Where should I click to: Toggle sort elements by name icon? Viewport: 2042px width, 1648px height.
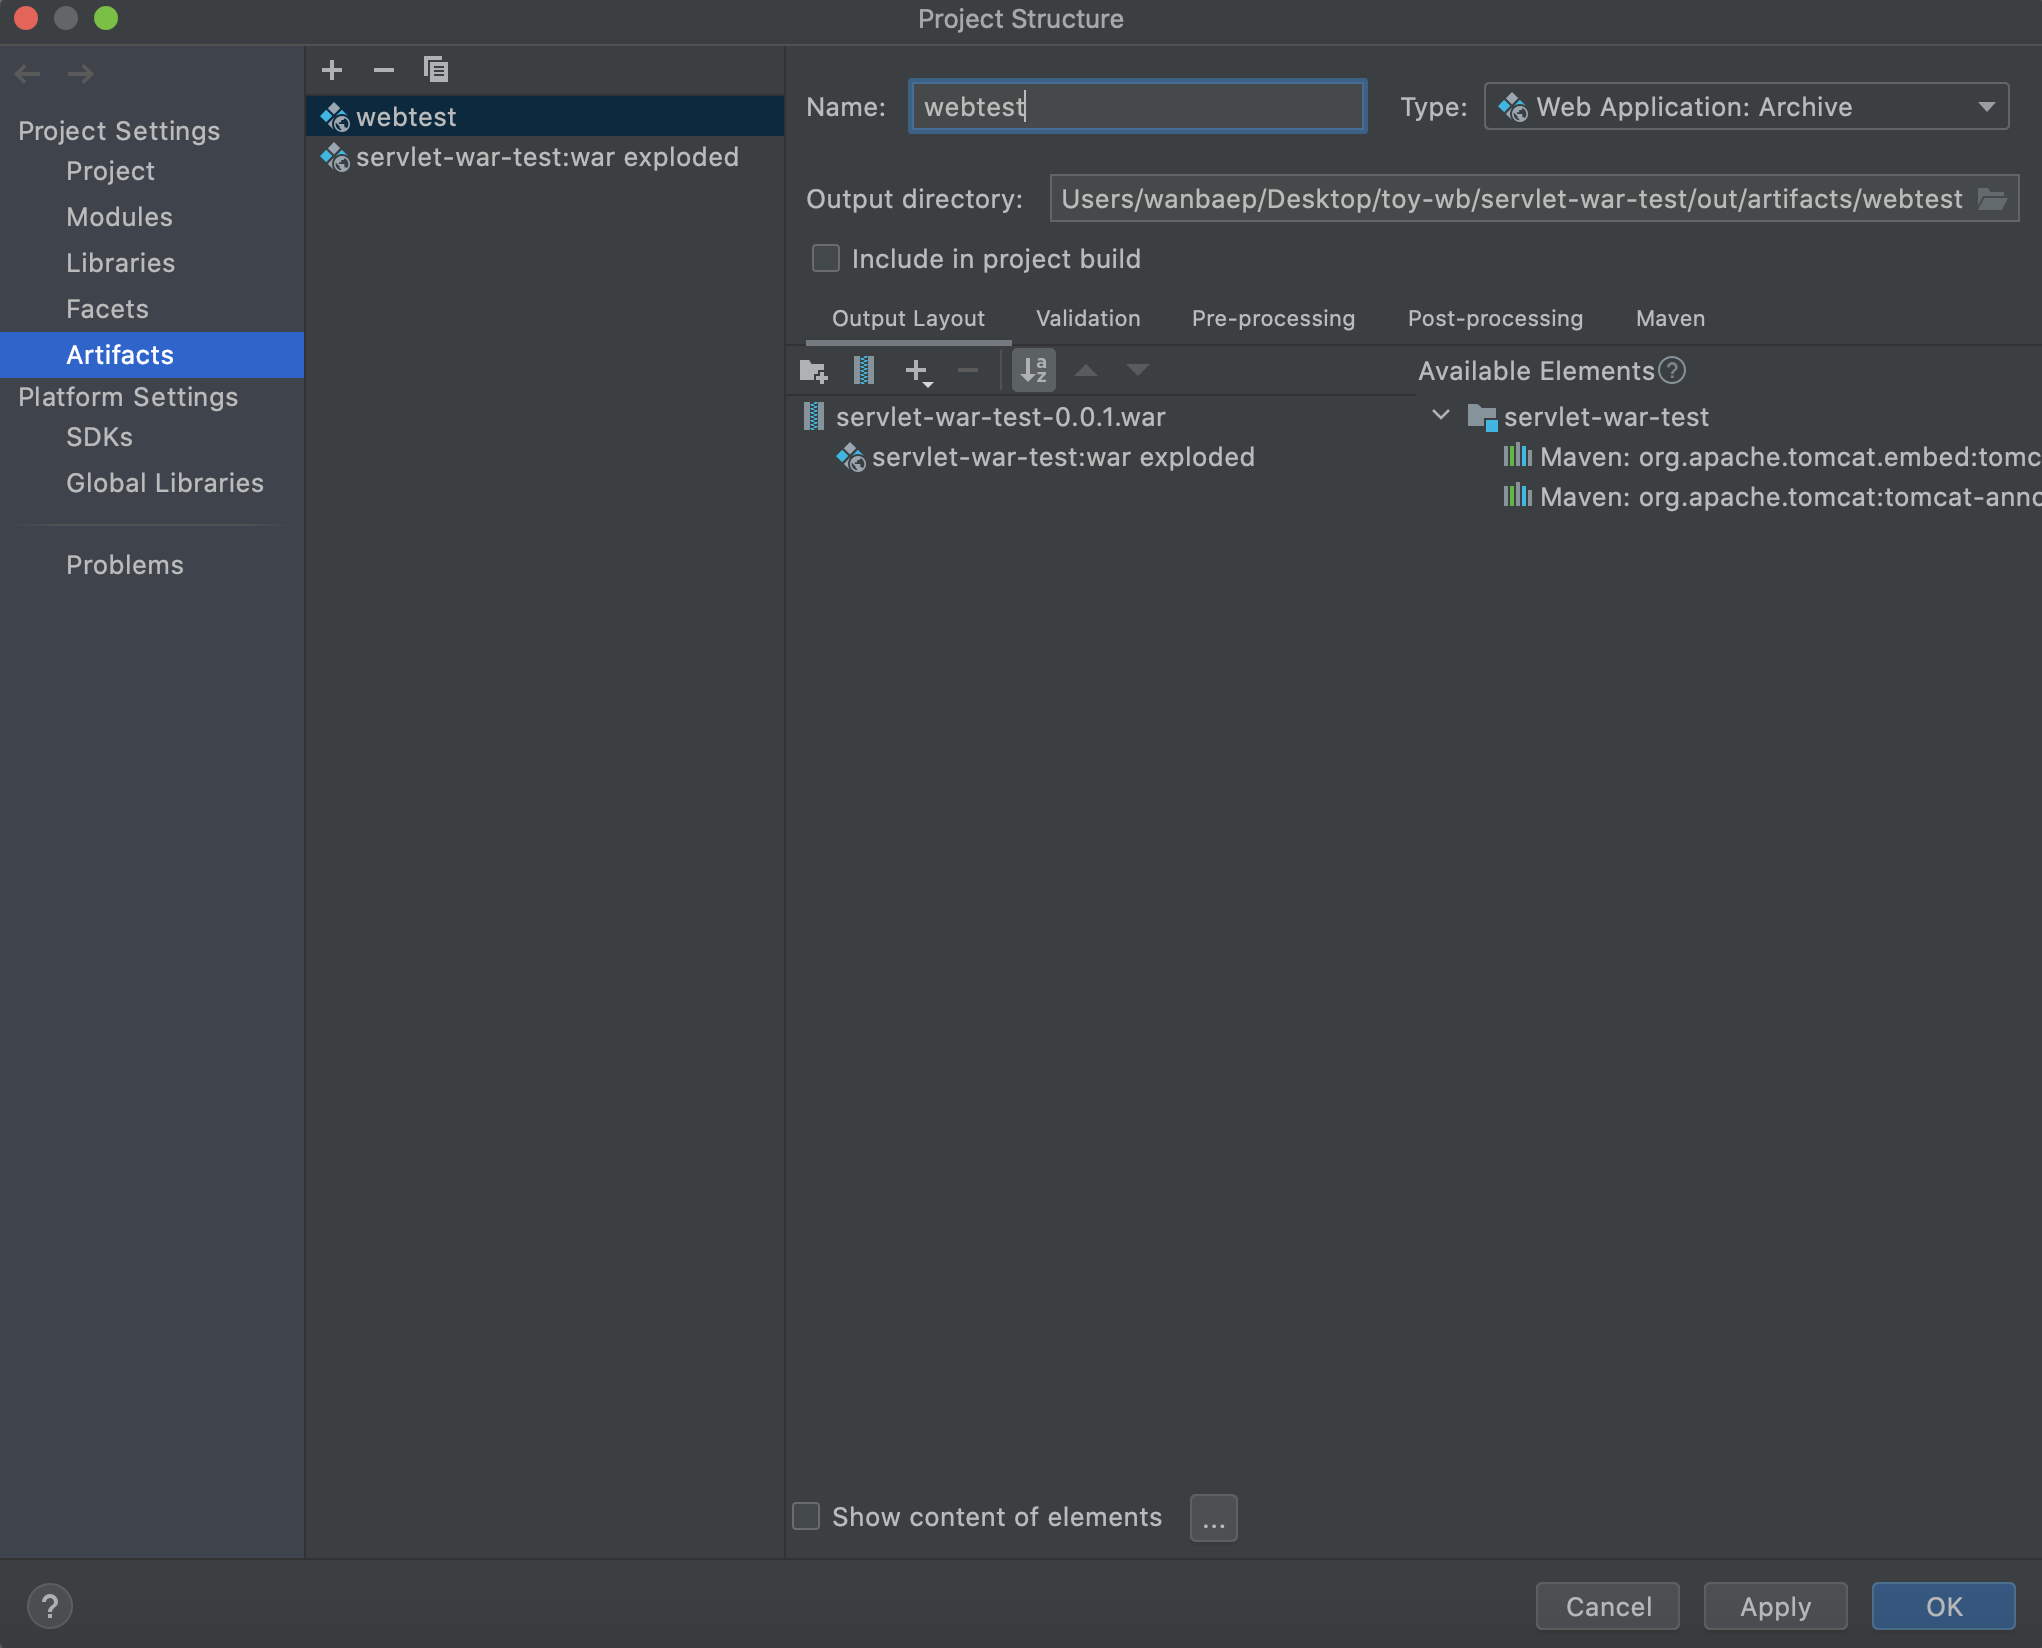coord(1034,371)
